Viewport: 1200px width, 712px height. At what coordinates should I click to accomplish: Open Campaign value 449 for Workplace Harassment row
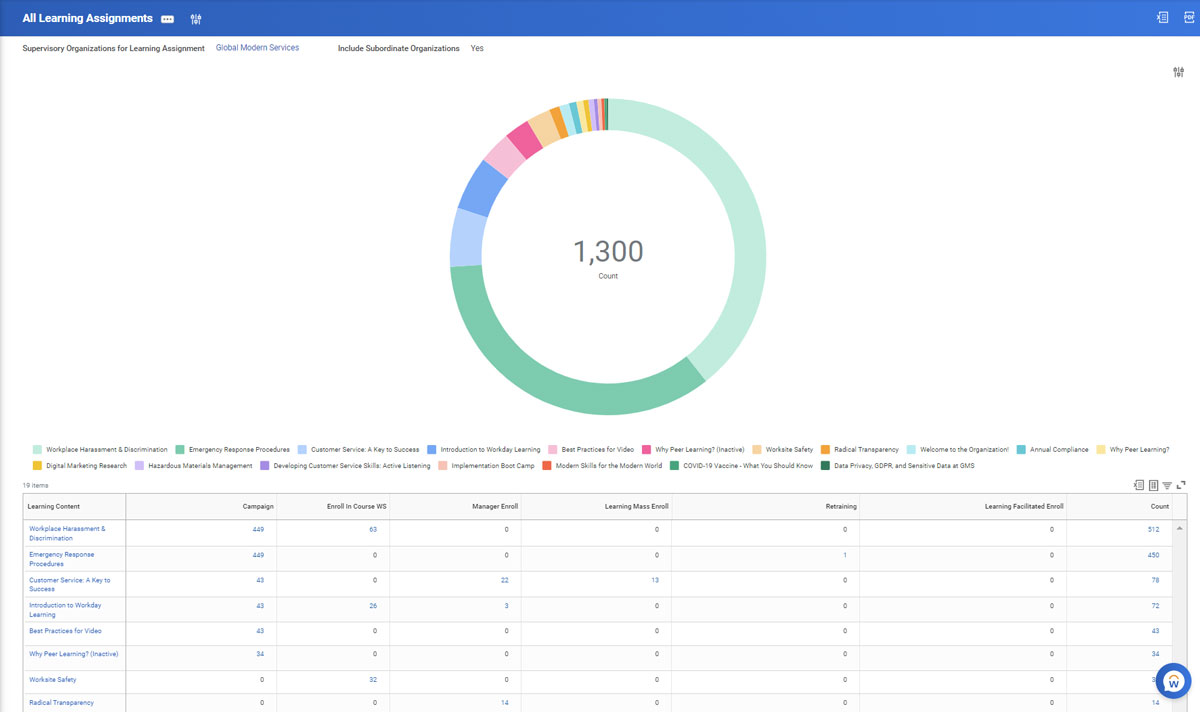point(258,529)
